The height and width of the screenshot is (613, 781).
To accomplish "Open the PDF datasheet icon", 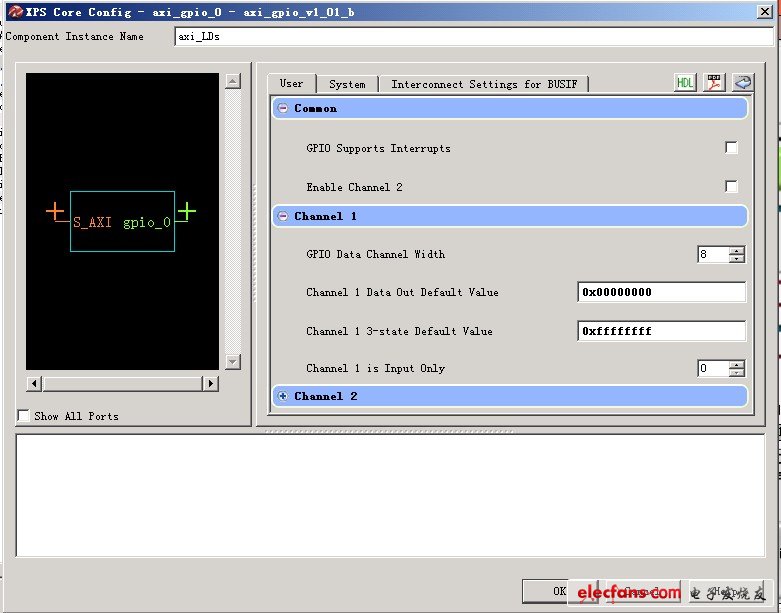I will 714,83.
